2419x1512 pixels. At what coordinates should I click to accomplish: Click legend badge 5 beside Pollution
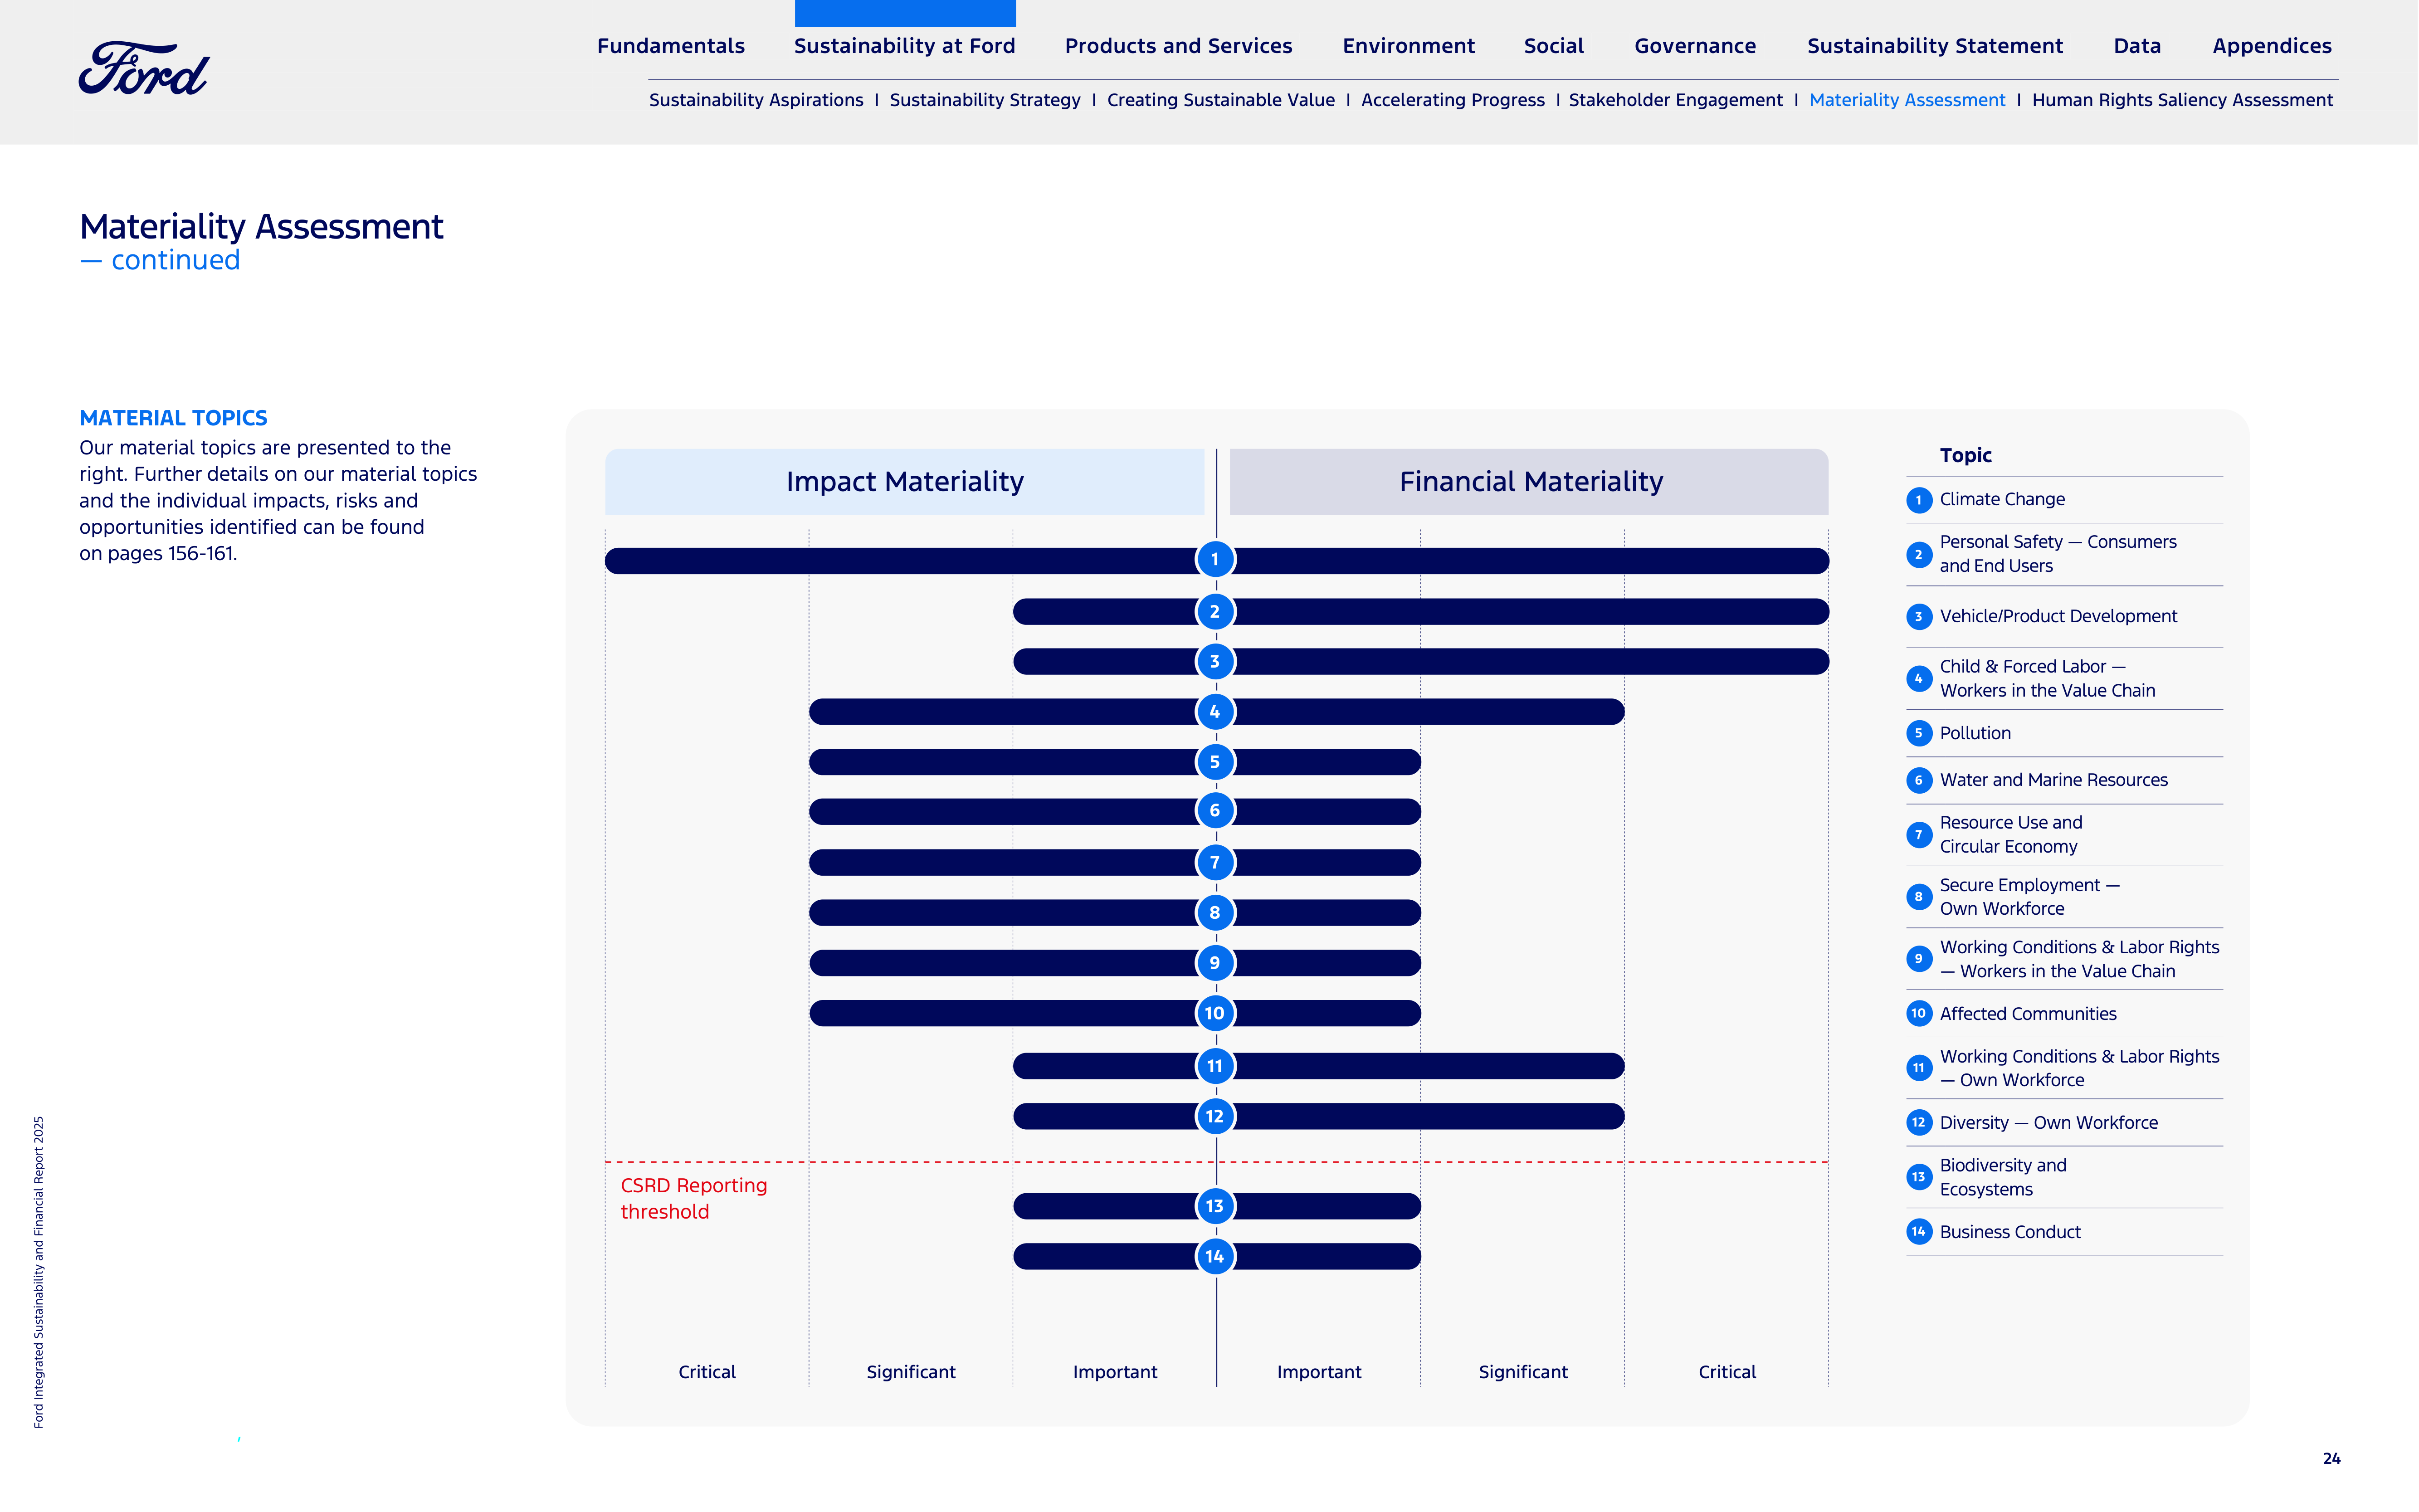1918,733
